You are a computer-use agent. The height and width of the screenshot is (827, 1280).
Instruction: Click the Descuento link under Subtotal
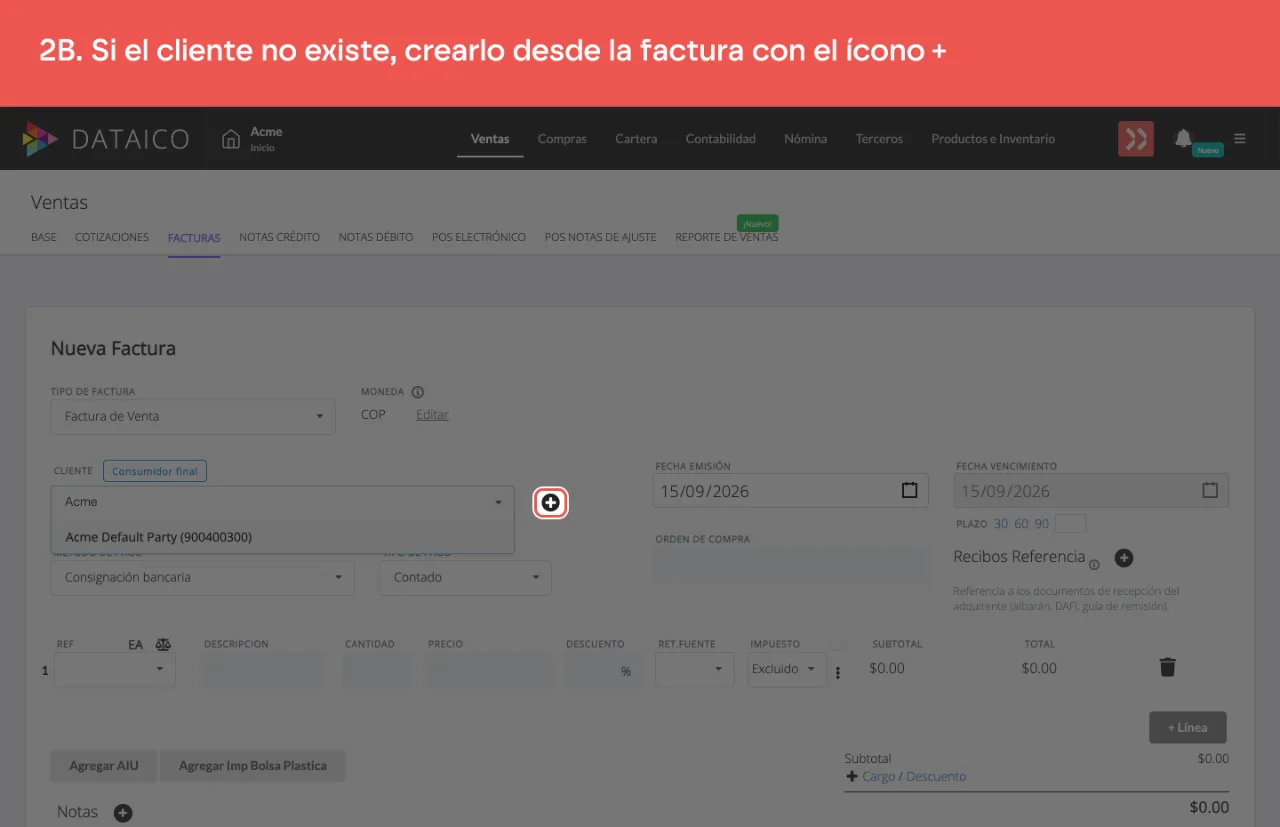pyautogui.click(x=936, y=777)
